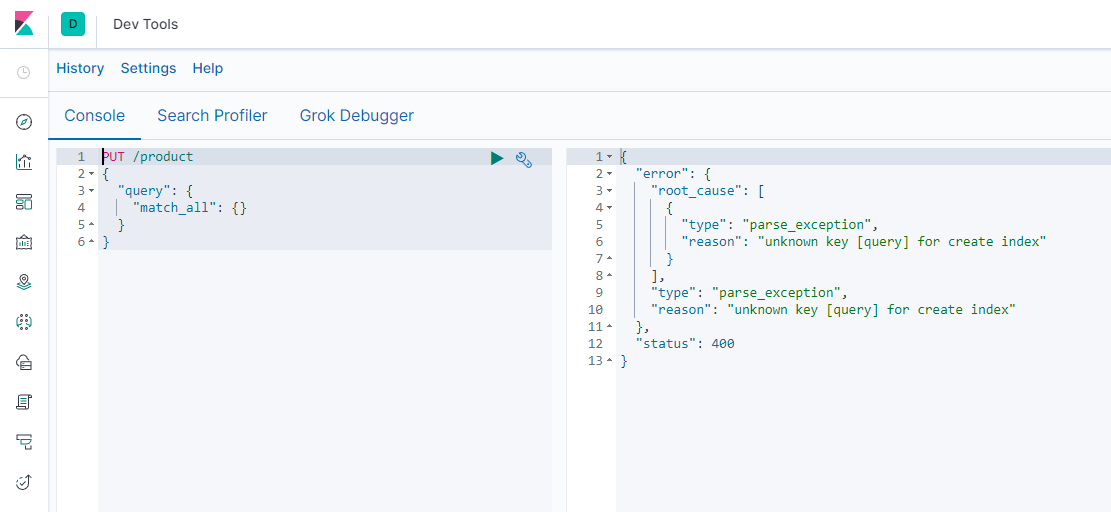Viewport: 1111px width, 512px height.
Task: Click the "error" key in response
Action: tap(661, 173)
